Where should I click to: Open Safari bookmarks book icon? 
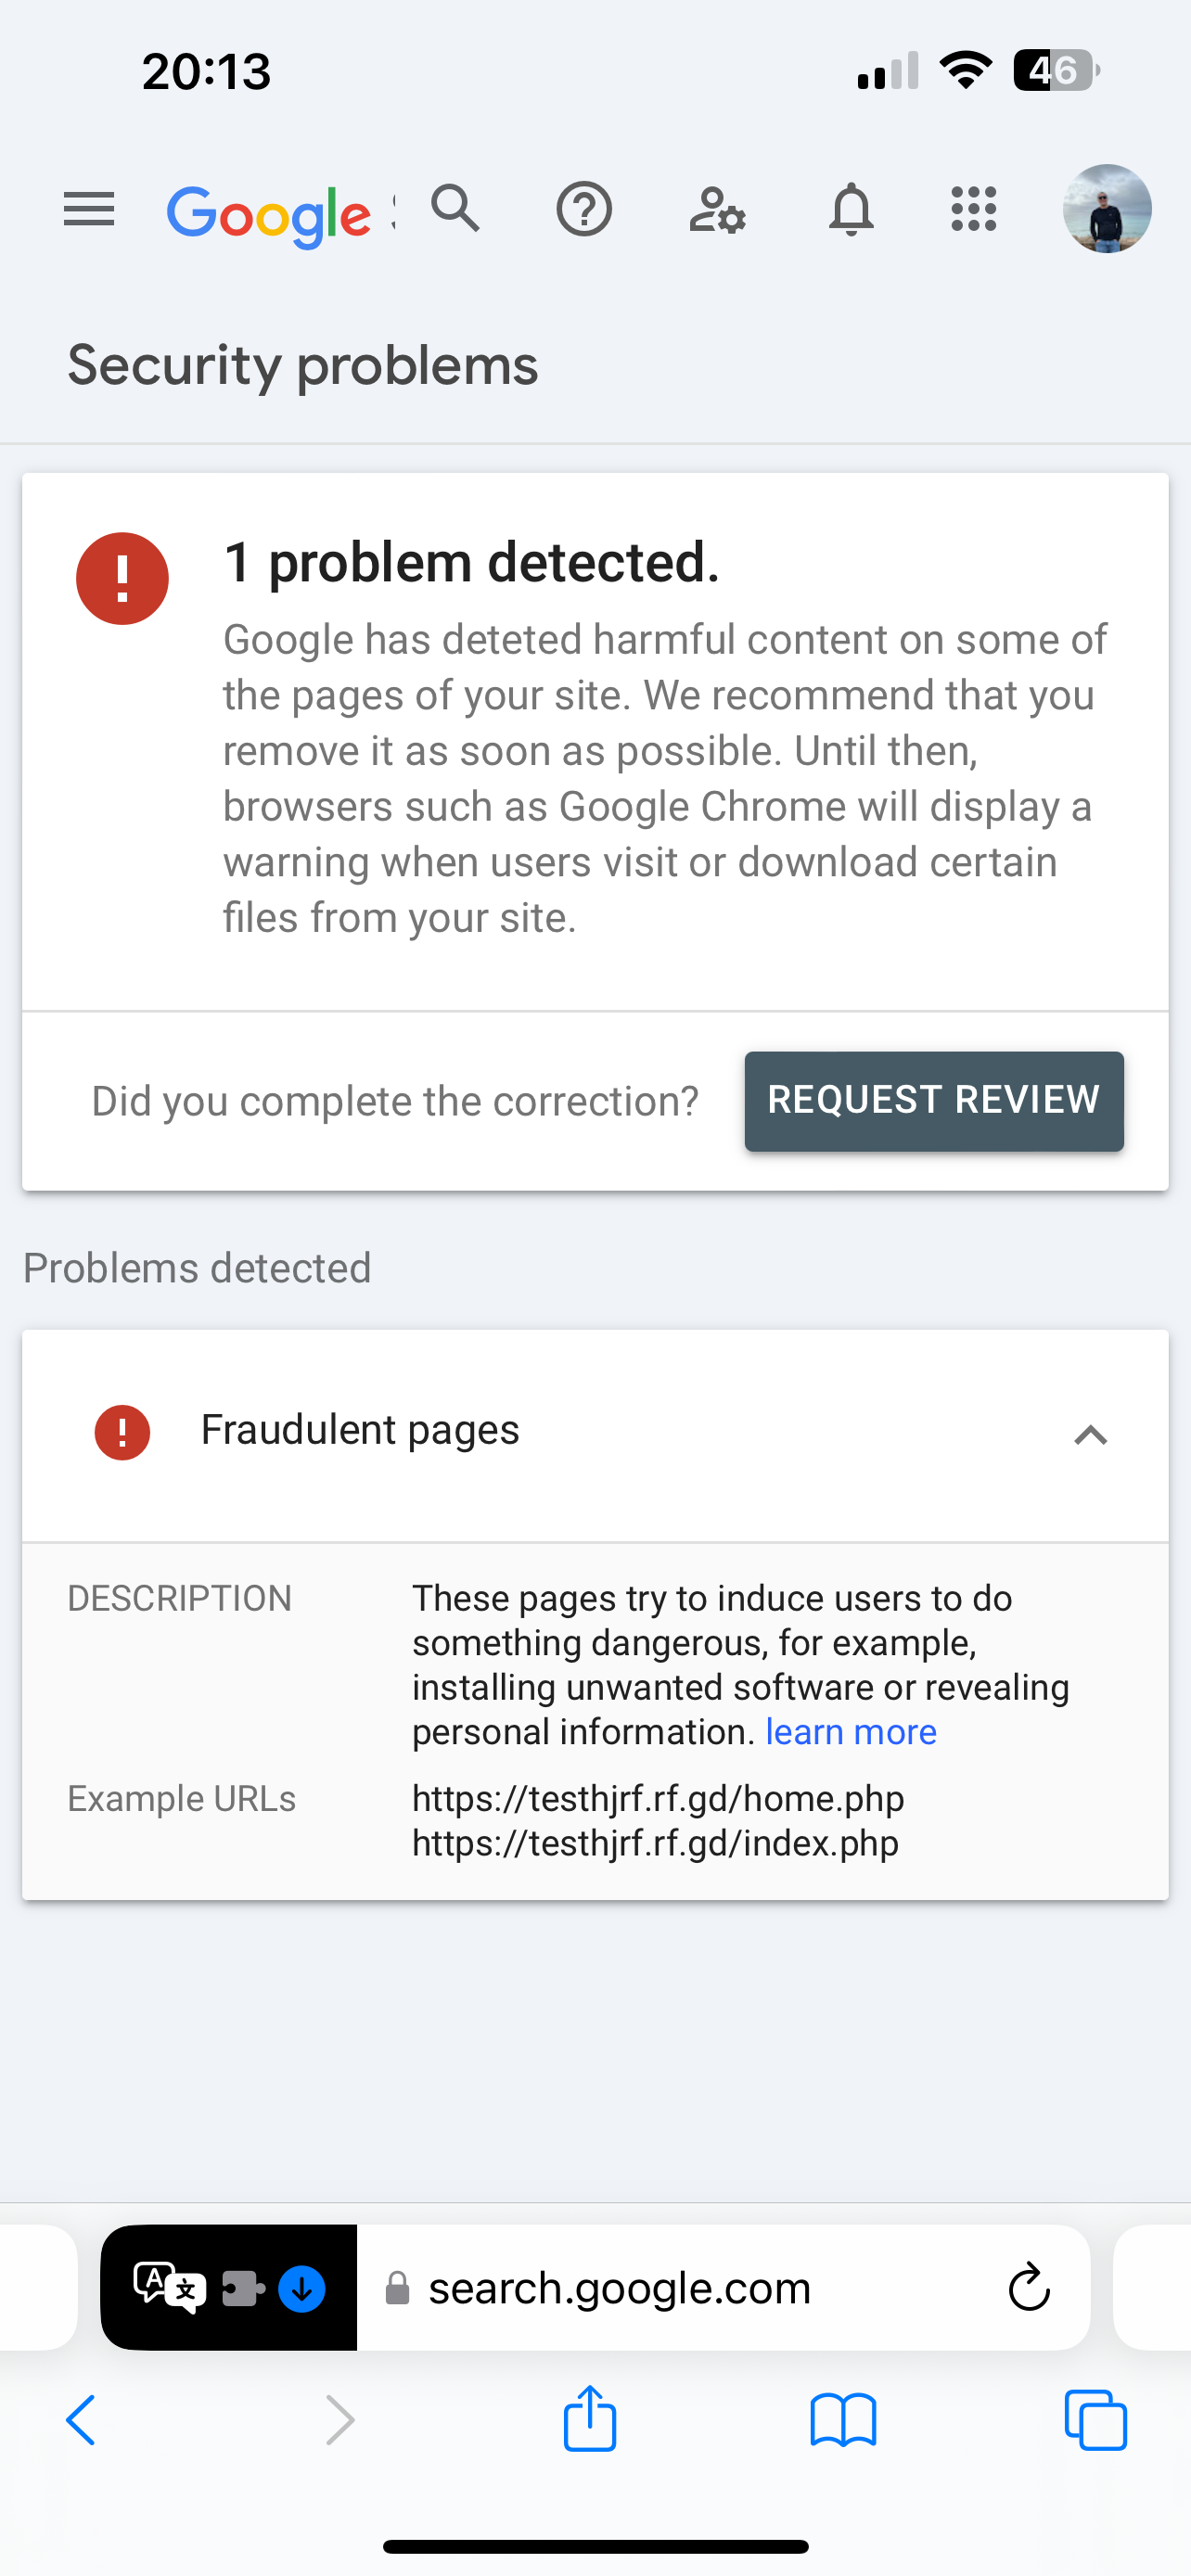[x=843, y=2420]
